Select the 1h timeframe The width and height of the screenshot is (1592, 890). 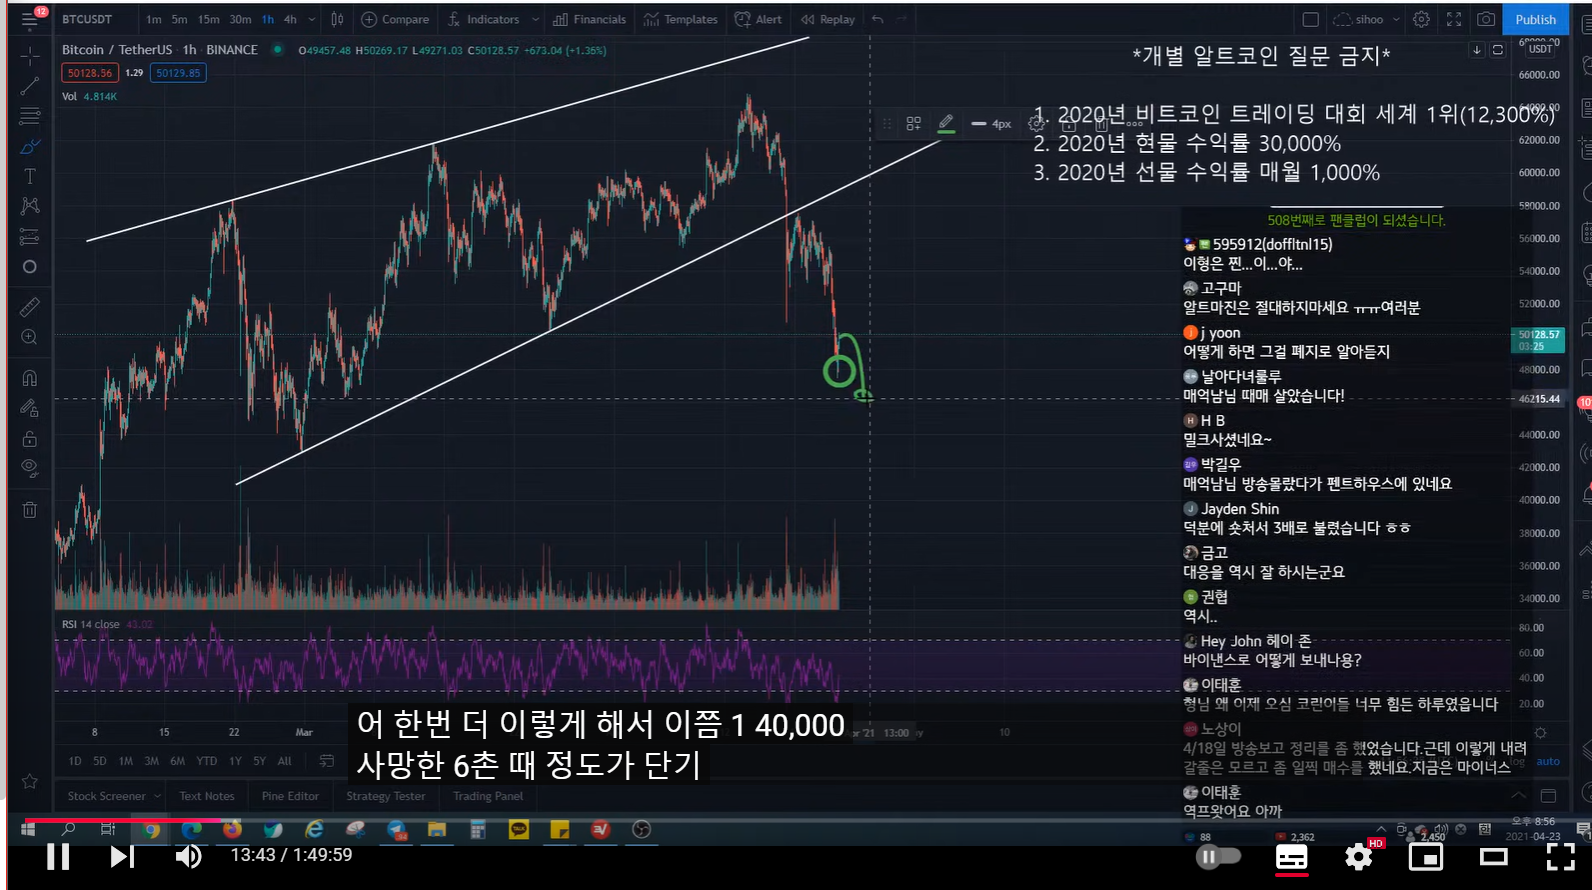268,19
